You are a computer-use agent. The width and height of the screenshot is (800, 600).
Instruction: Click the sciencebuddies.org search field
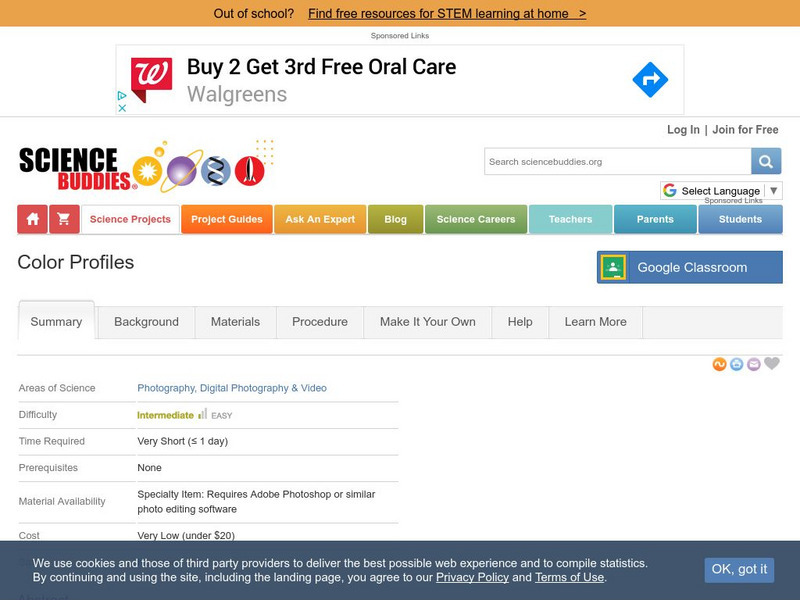pyautogui.click(x=617, y=162)
